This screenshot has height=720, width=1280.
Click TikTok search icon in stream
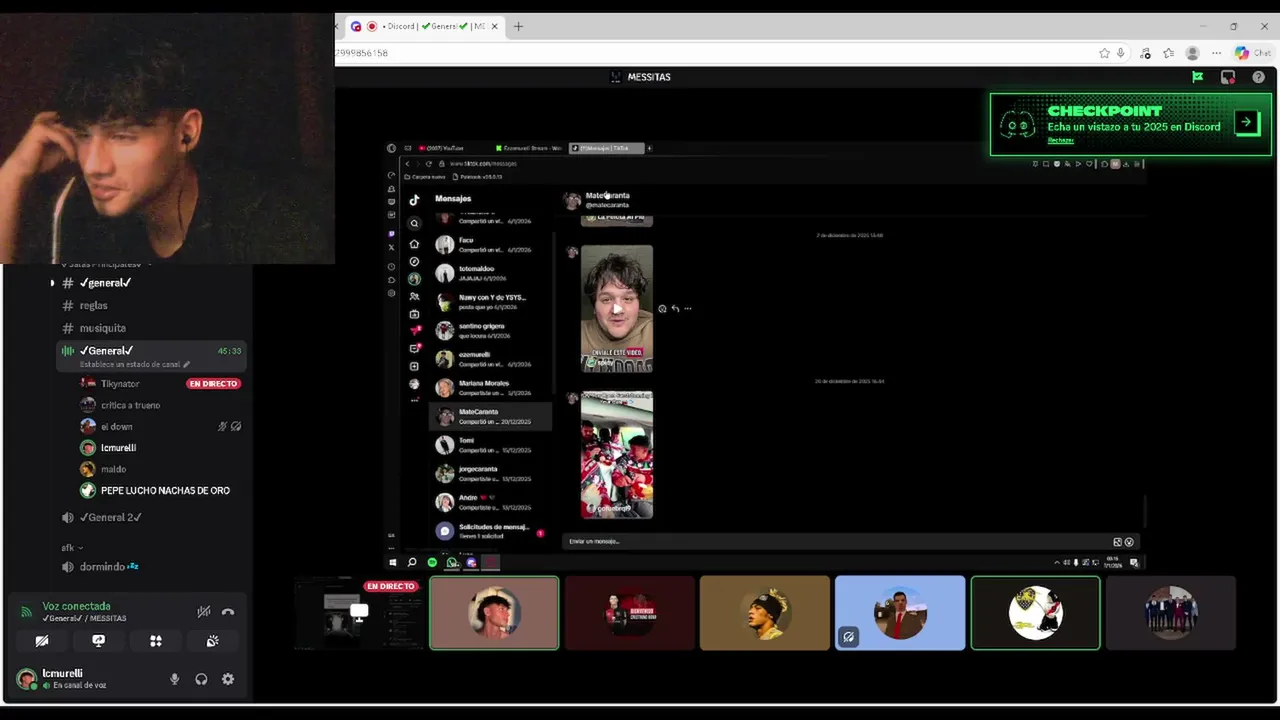tap(414, 223)
